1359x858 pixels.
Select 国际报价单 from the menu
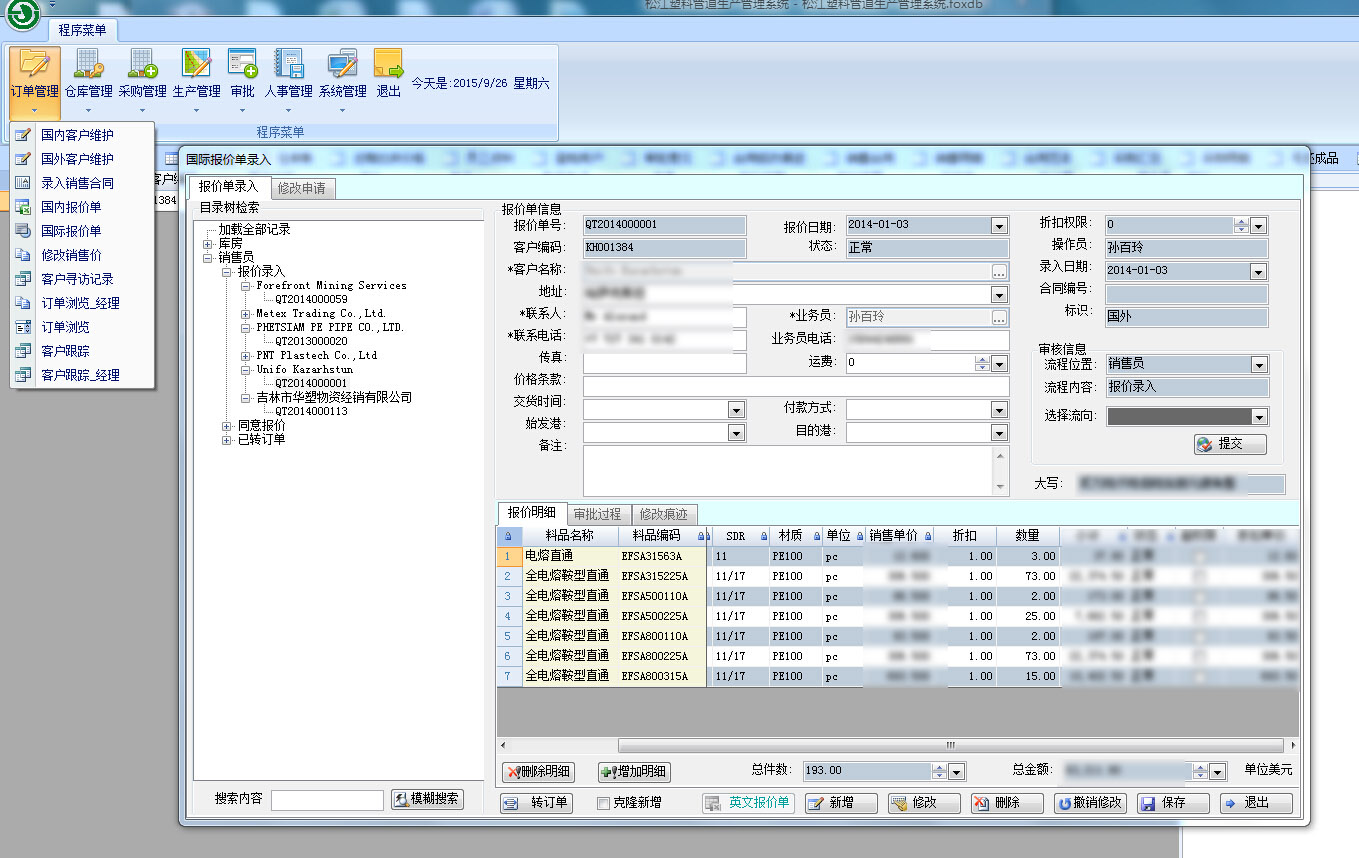click(x=71, y=231)
